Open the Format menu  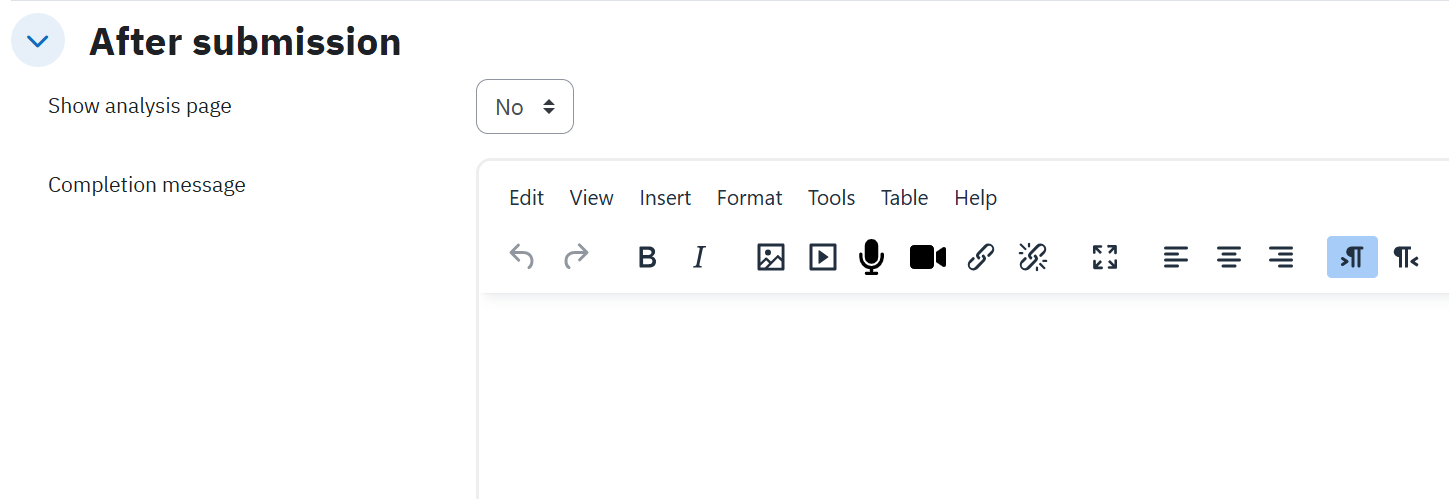[x=749, y=198]
